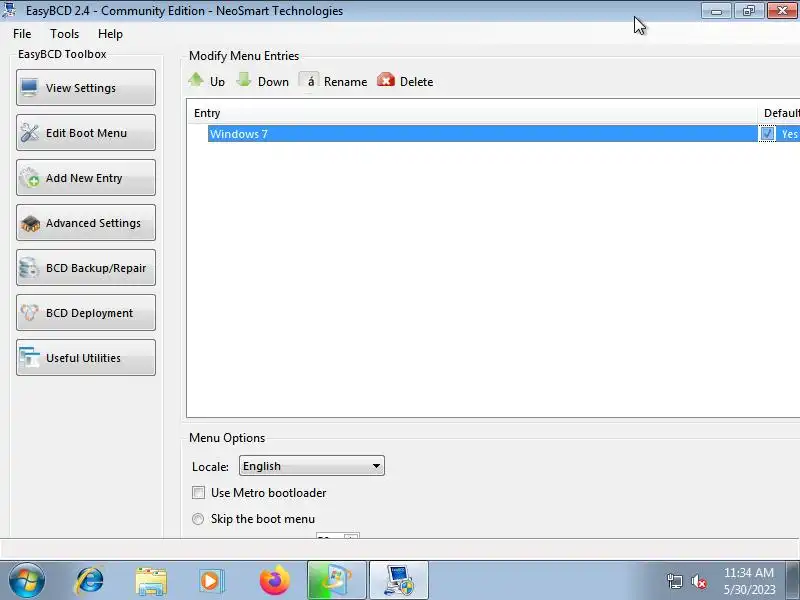Viewport: 800px width, 600px height.
Task: Enable Use Metro bootloader checkbox
Action: pos(198,492)
